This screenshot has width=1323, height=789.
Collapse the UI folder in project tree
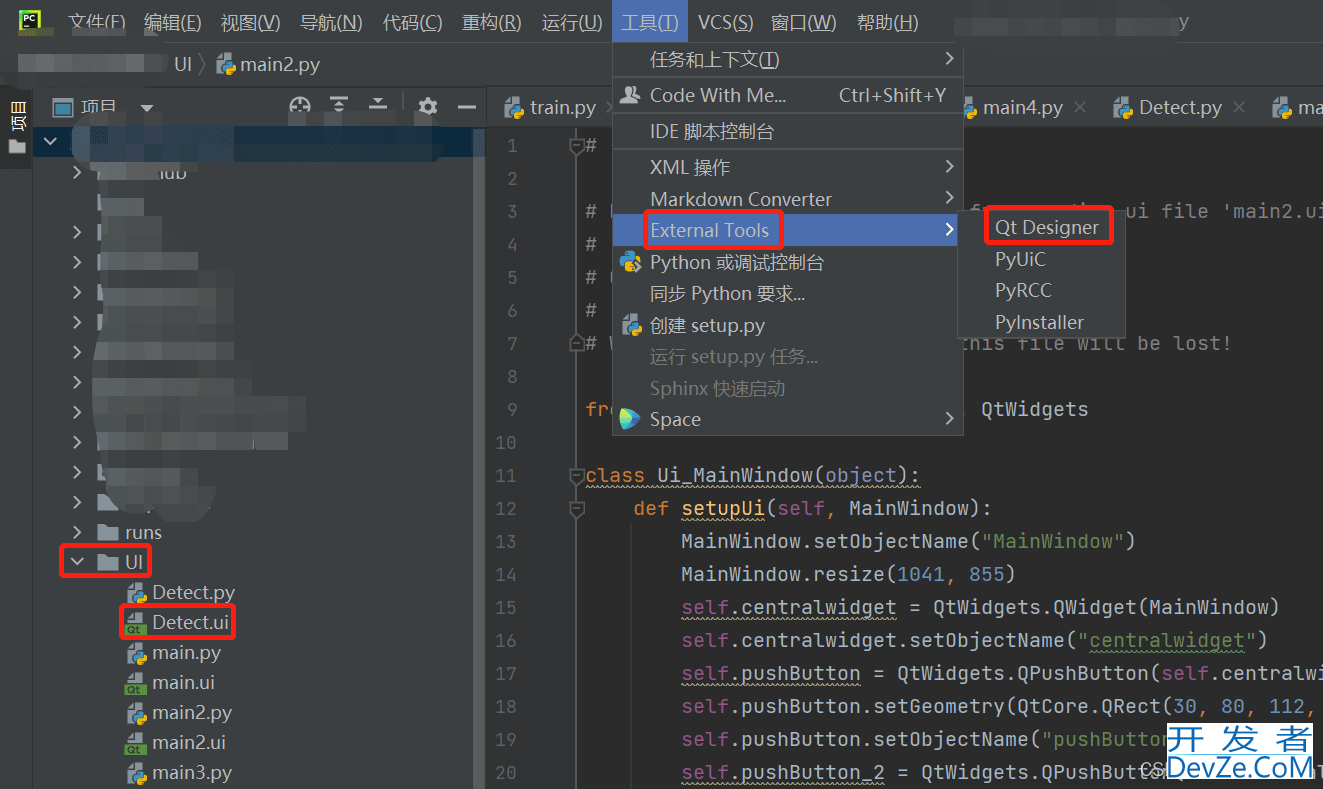77,562
